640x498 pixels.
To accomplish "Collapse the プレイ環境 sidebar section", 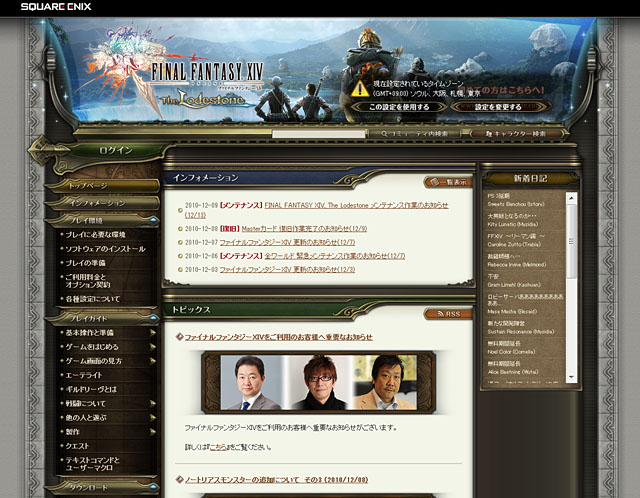I will pos(154,219).
